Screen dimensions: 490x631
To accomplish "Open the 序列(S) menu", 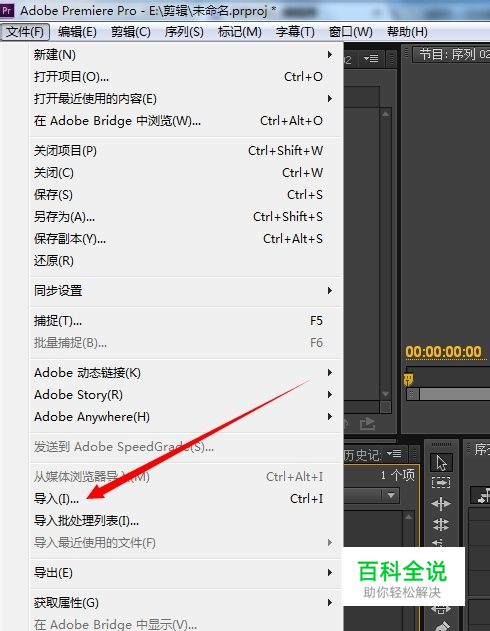I will 184,32.
